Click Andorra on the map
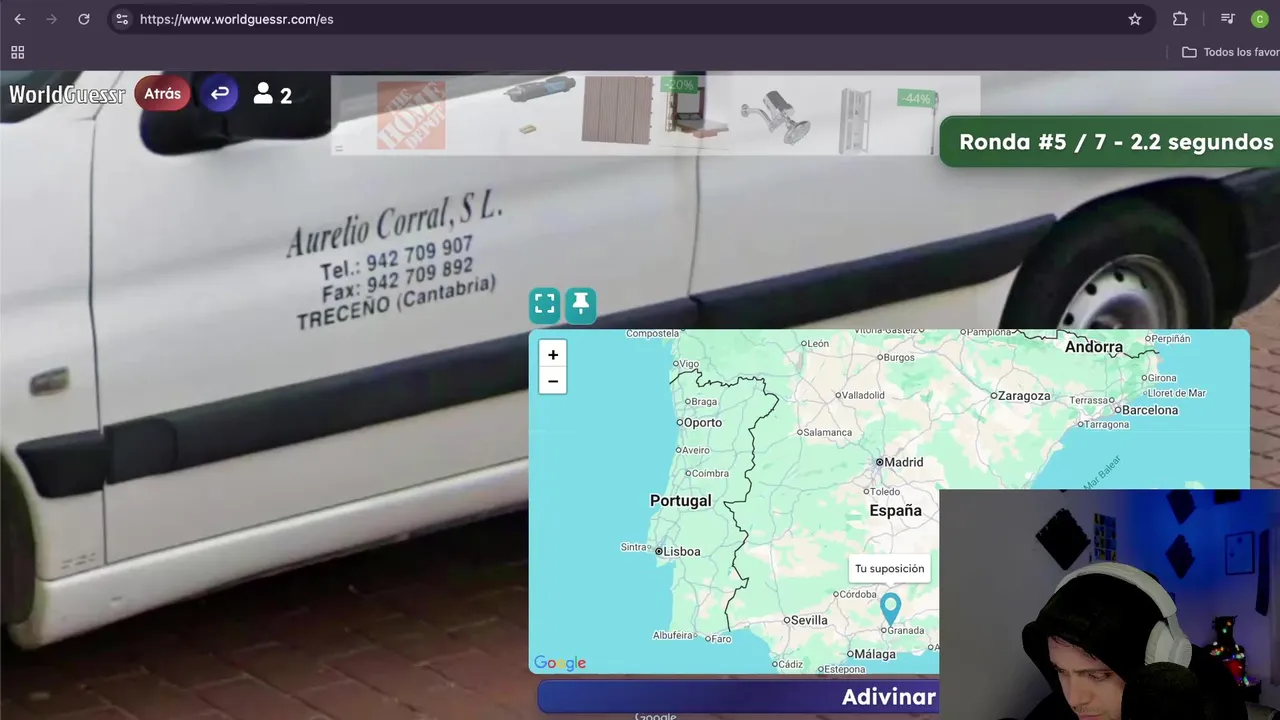The height and width of the screenshot is (720, 1280). (1094, 347)
